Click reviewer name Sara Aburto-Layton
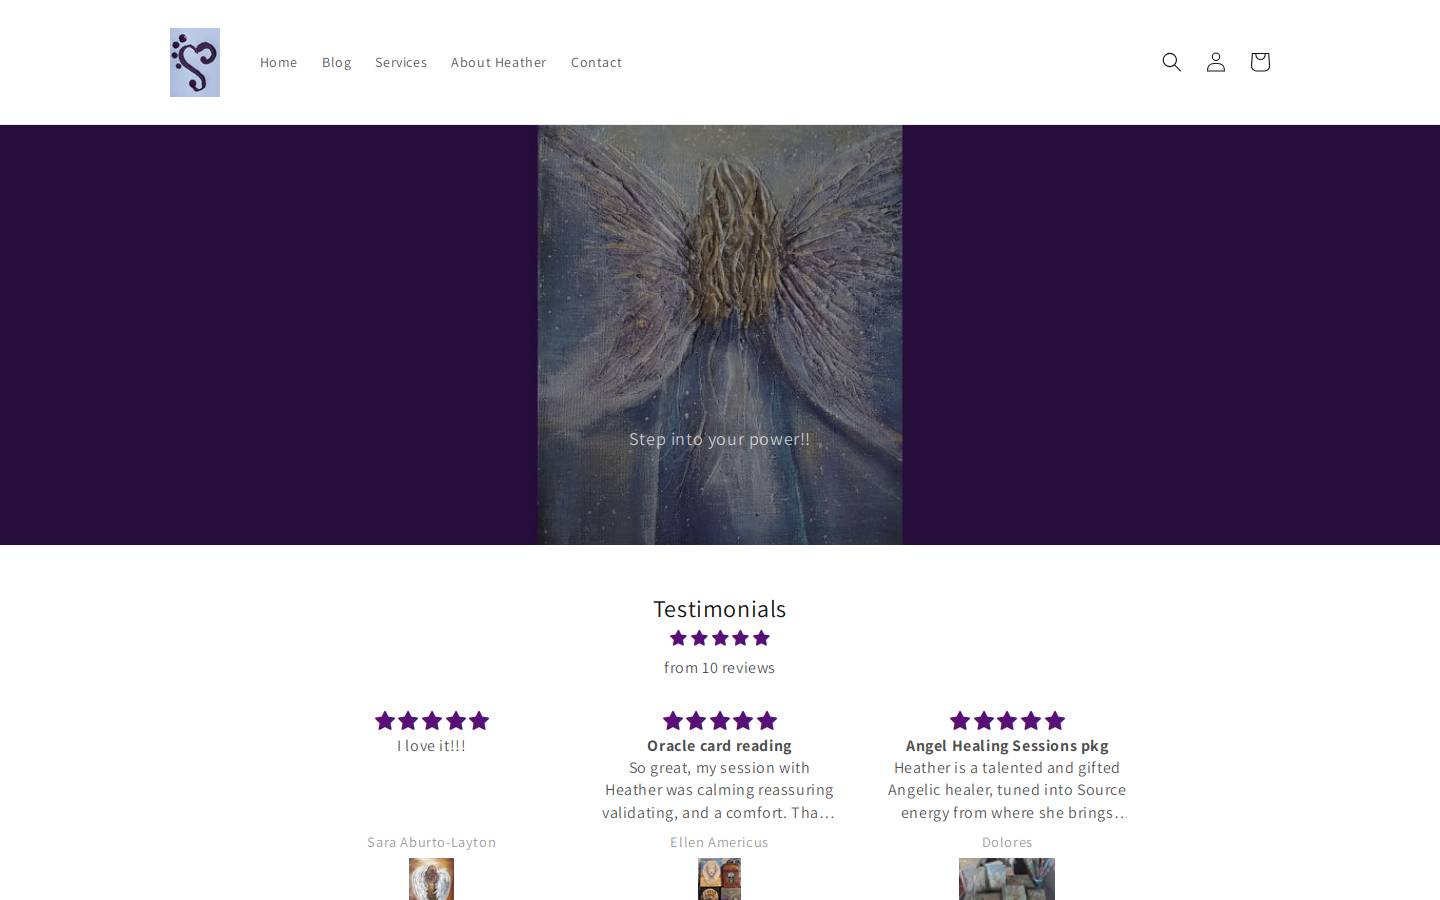This screenshot has width=1440, height=900. click(x=432, y=842)
